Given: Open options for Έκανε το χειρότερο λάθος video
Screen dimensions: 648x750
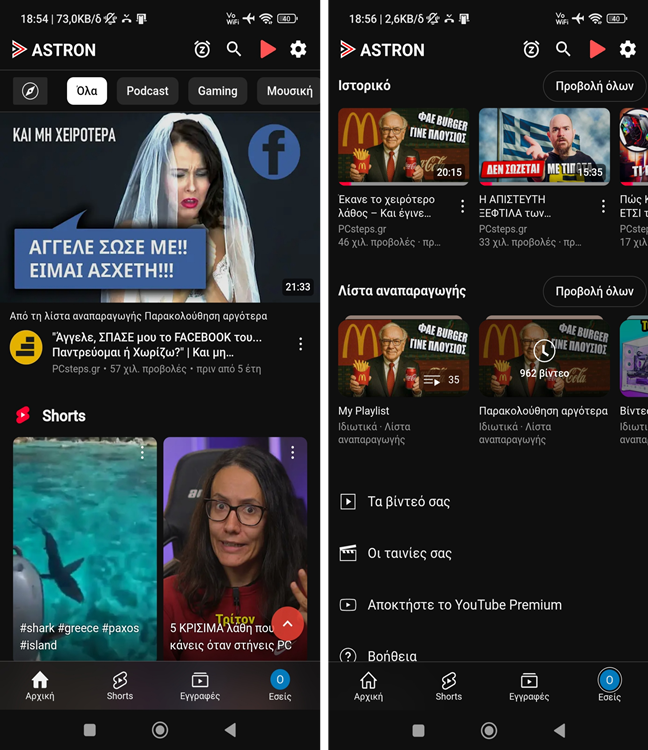Looking at the screenshot, I should (x=462, y=206).
